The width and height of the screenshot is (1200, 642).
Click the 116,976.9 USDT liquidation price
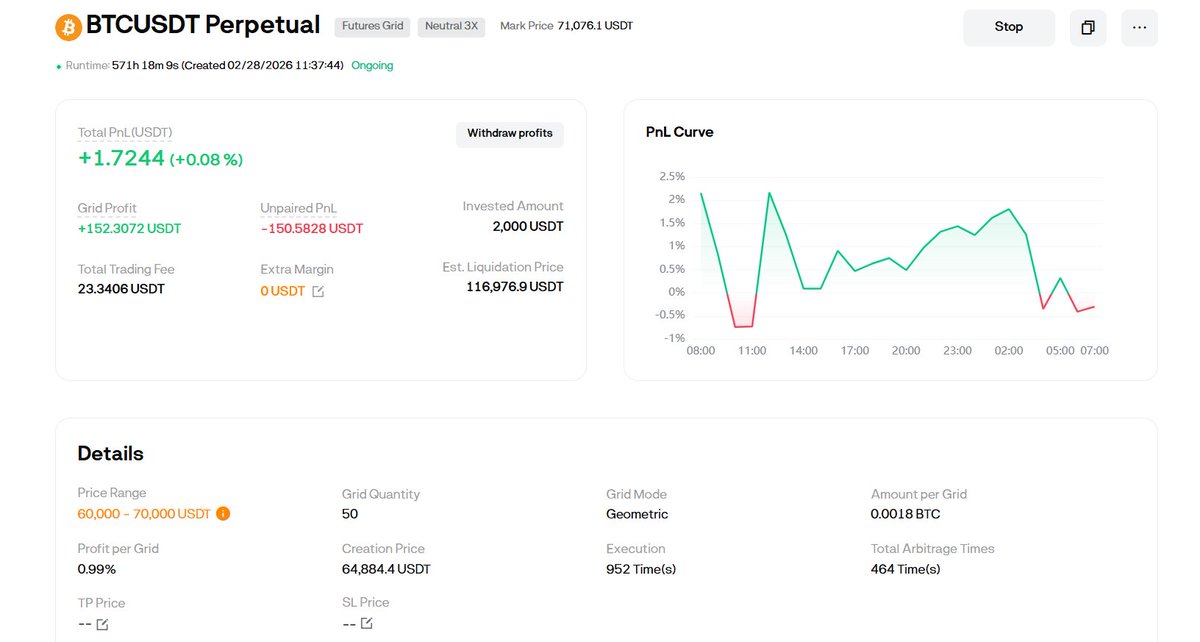tap(515, 287)
